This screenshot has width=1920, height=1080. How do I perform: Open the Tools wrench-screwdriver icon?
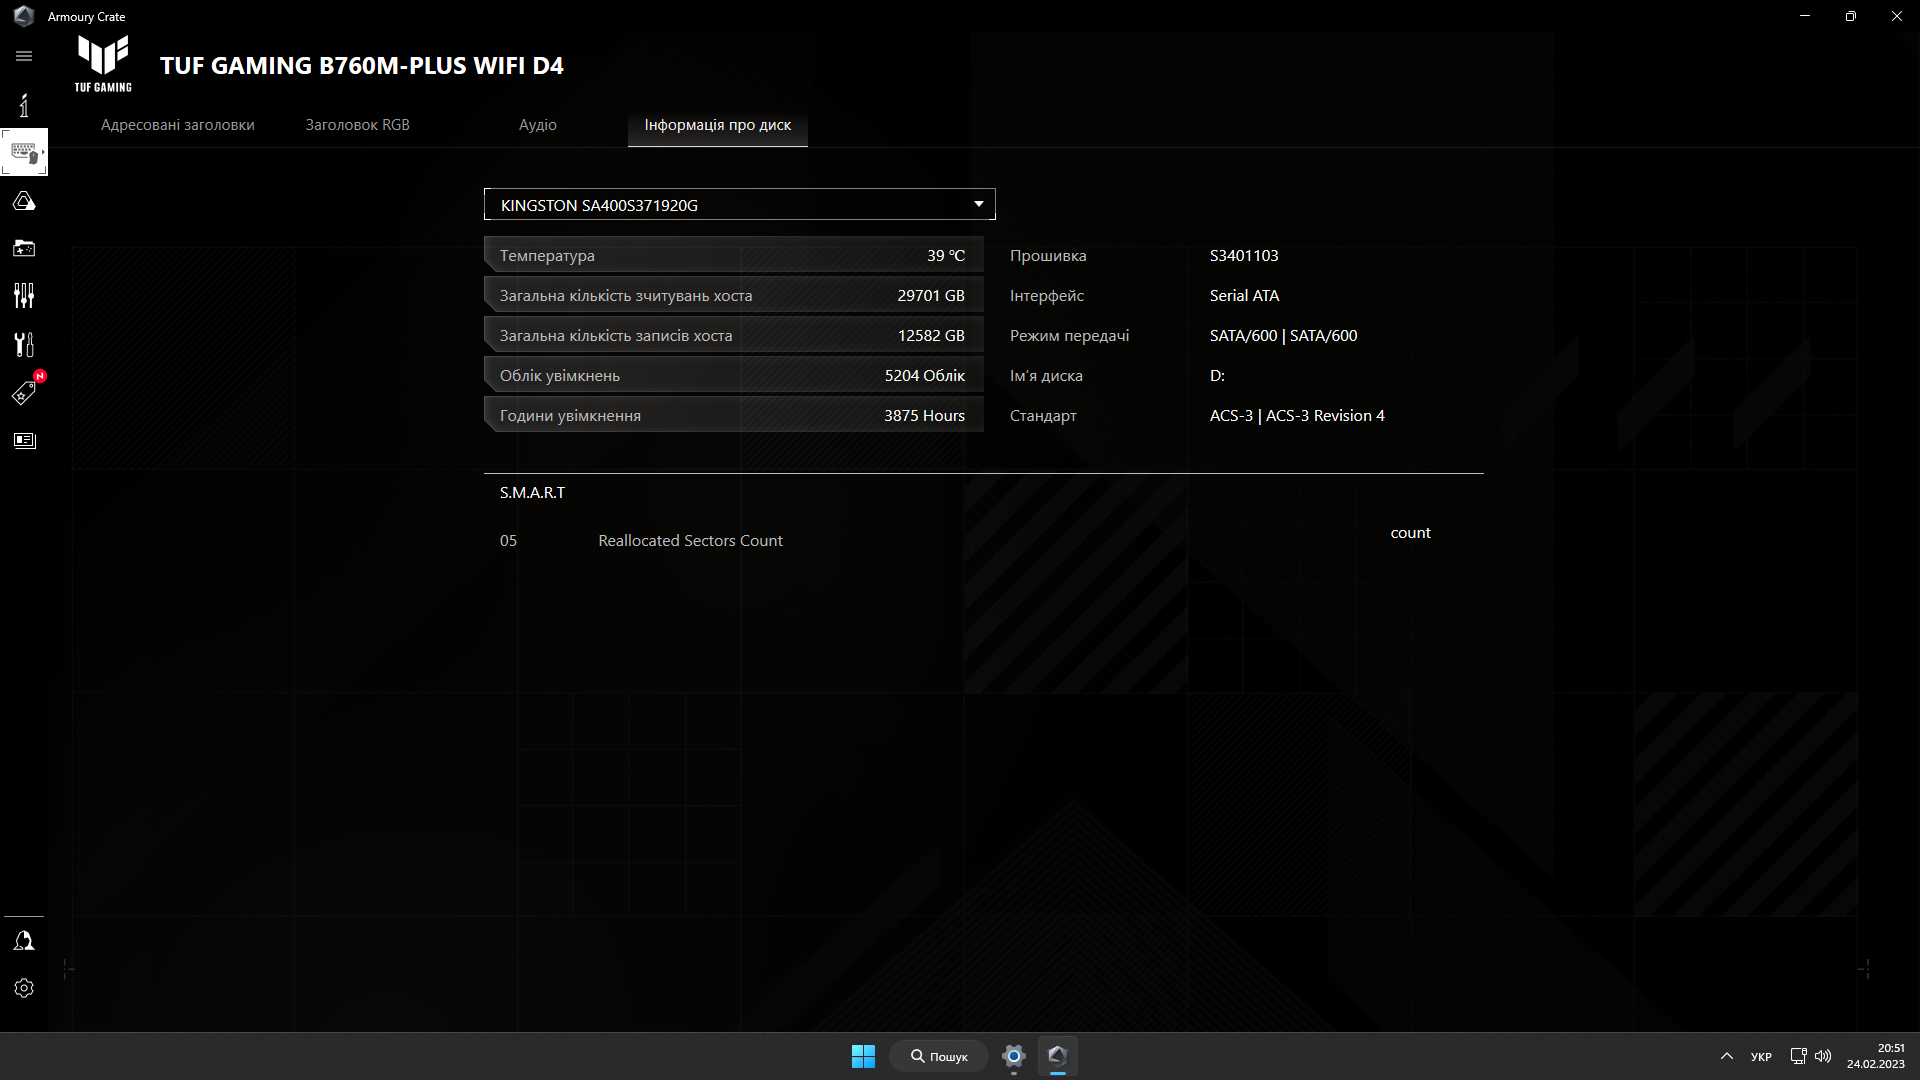24,344
